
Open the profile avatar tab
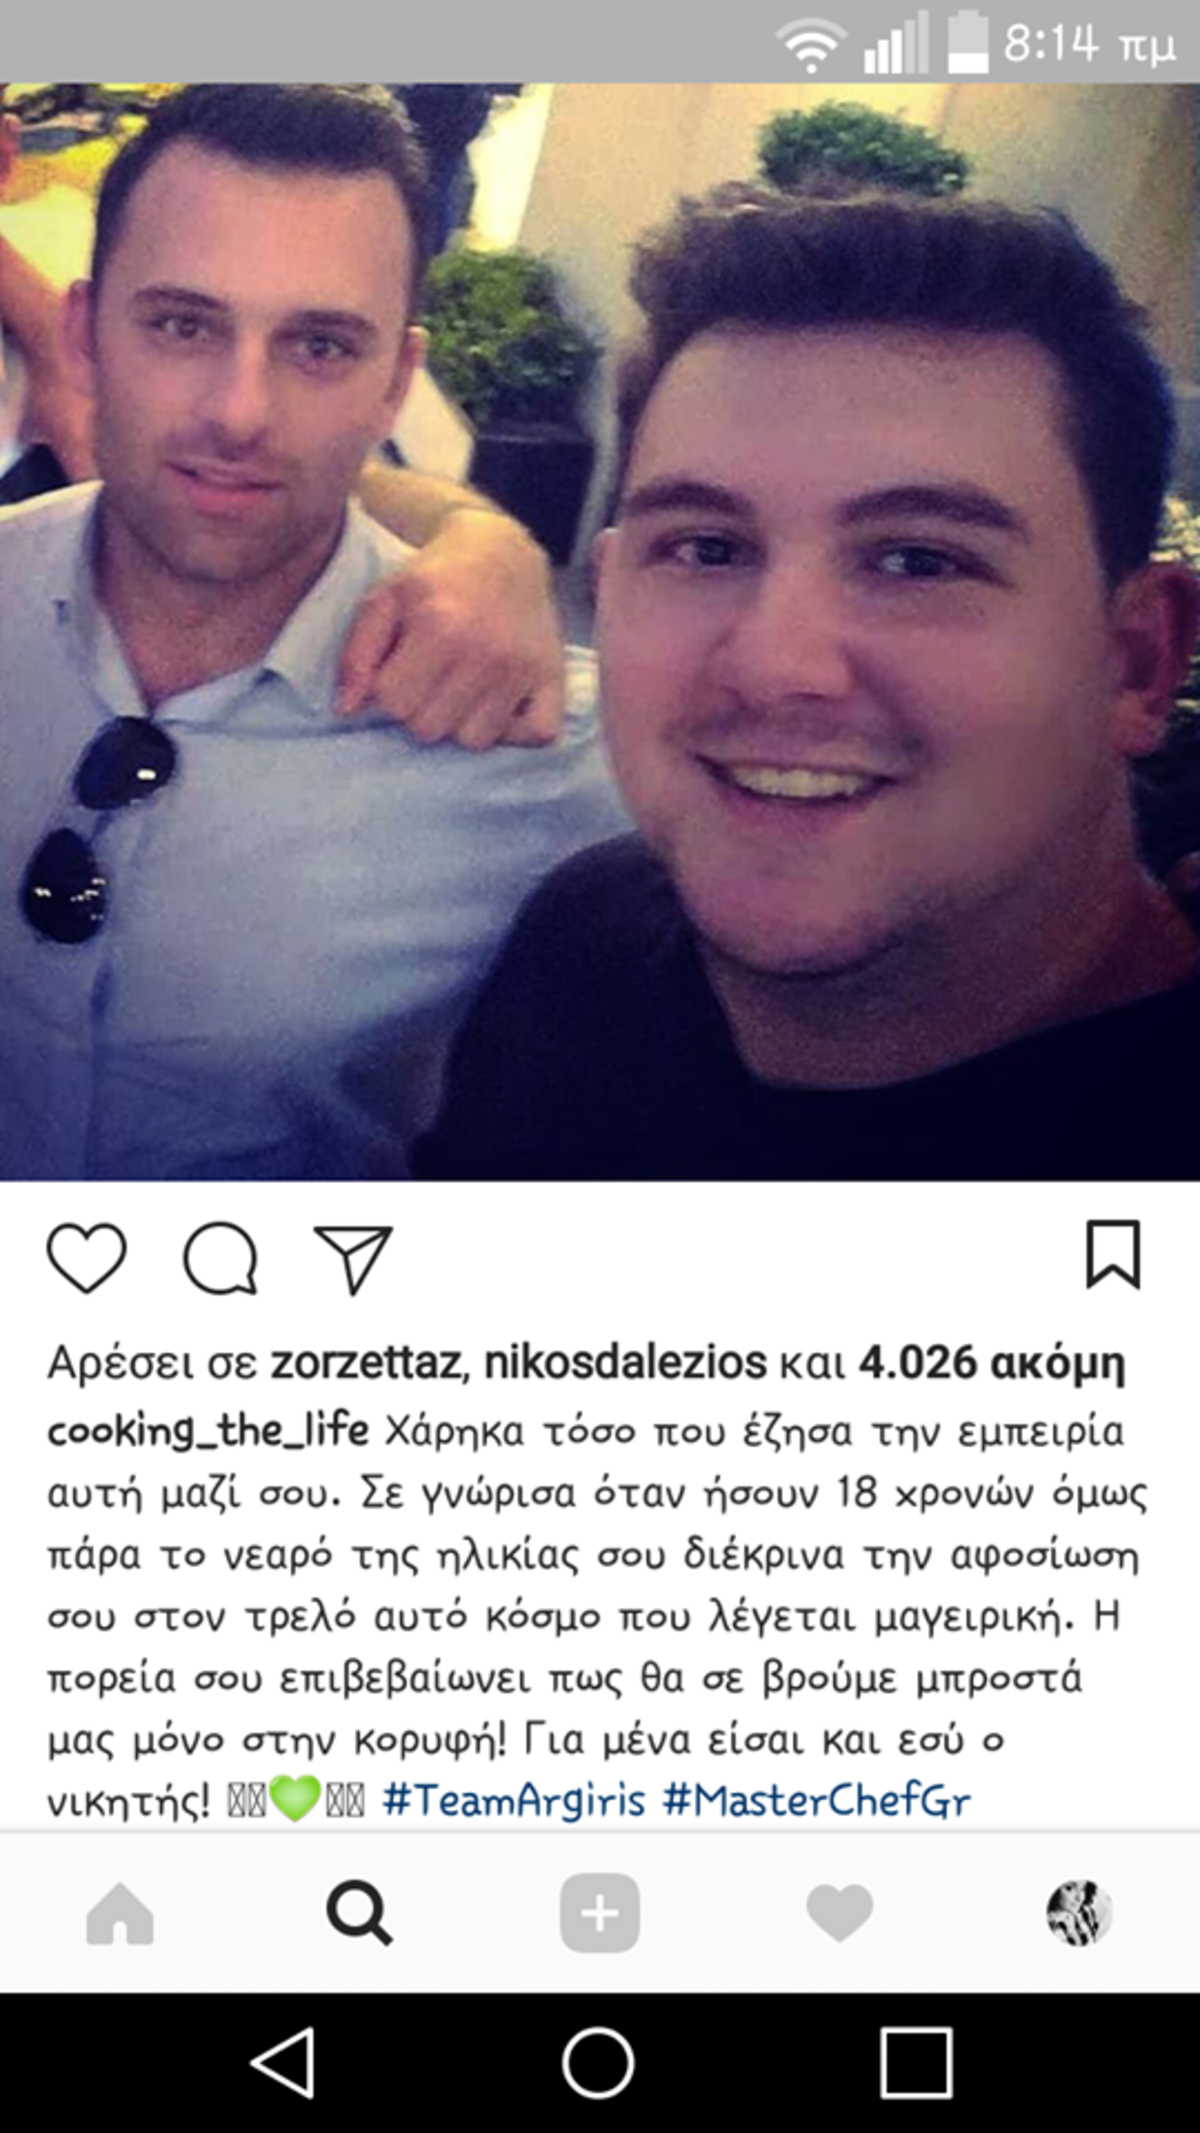[1079, 1912]
